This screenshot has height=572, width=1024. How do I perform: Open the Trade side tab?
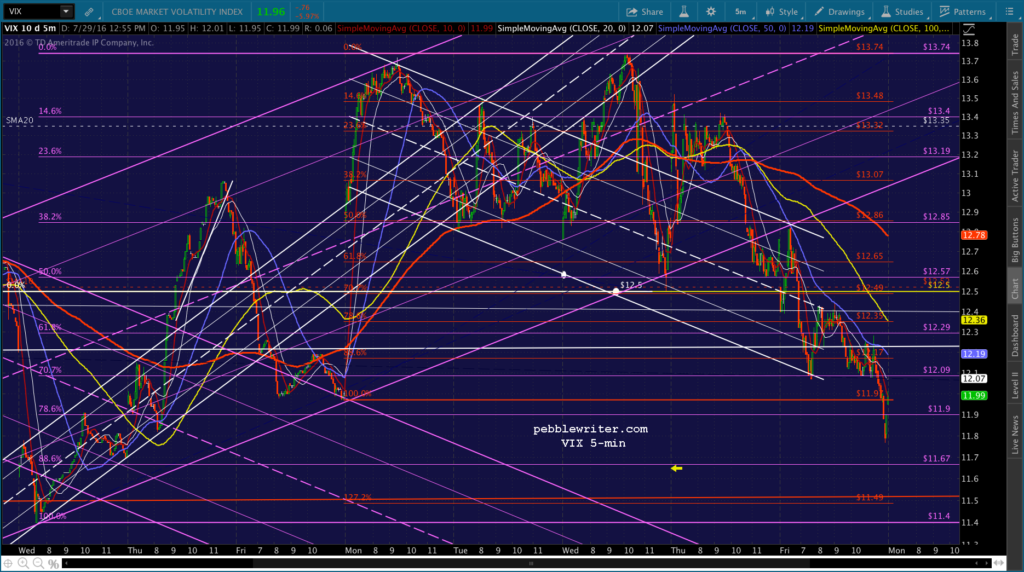pyautogui.click(x=1015, y=44)
